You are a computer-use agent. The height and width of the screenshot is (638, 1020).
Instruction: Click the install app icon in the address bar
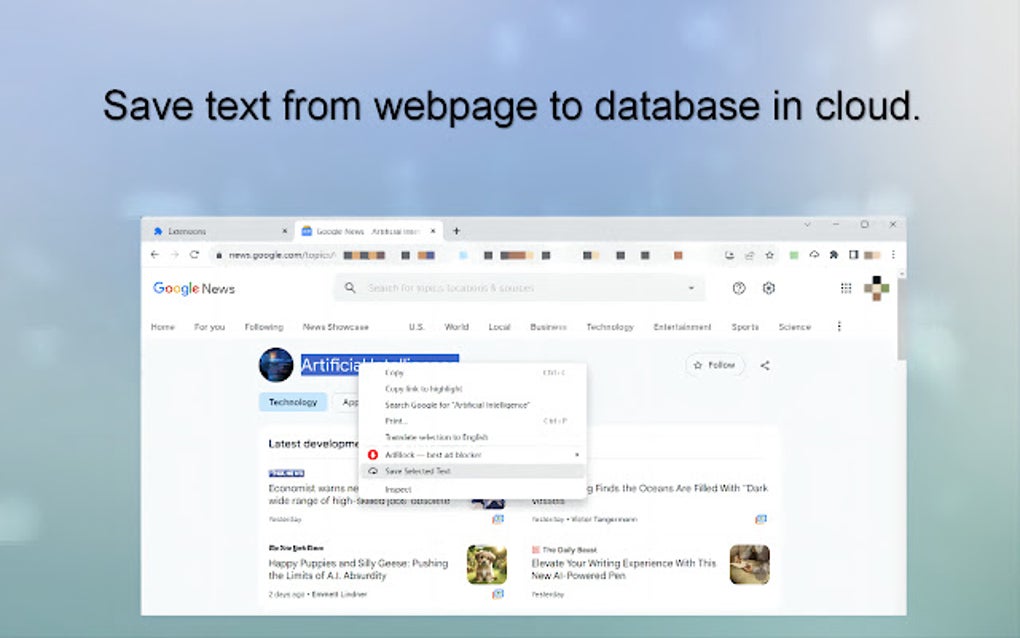(729, 255)
